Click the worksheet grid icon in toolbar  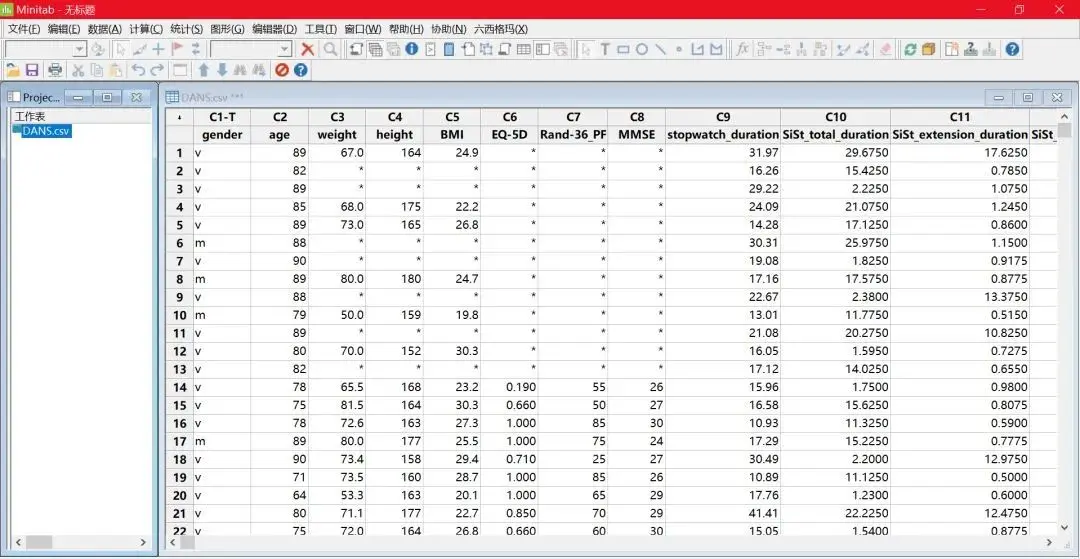[523, 49]
